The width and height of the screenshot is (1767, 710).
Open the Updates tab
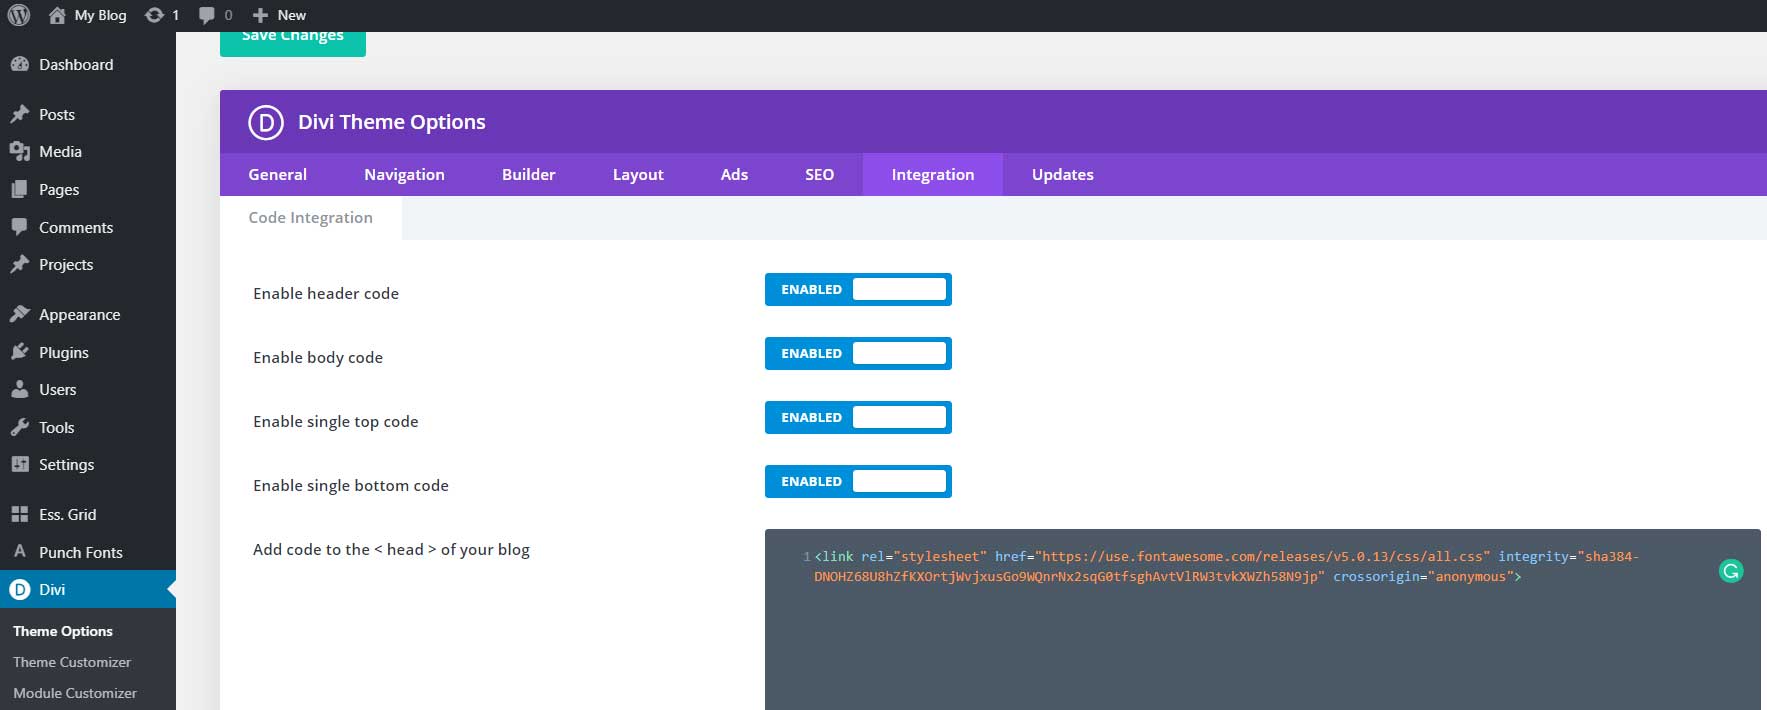pyautogui.click(x=1062, y=174)
